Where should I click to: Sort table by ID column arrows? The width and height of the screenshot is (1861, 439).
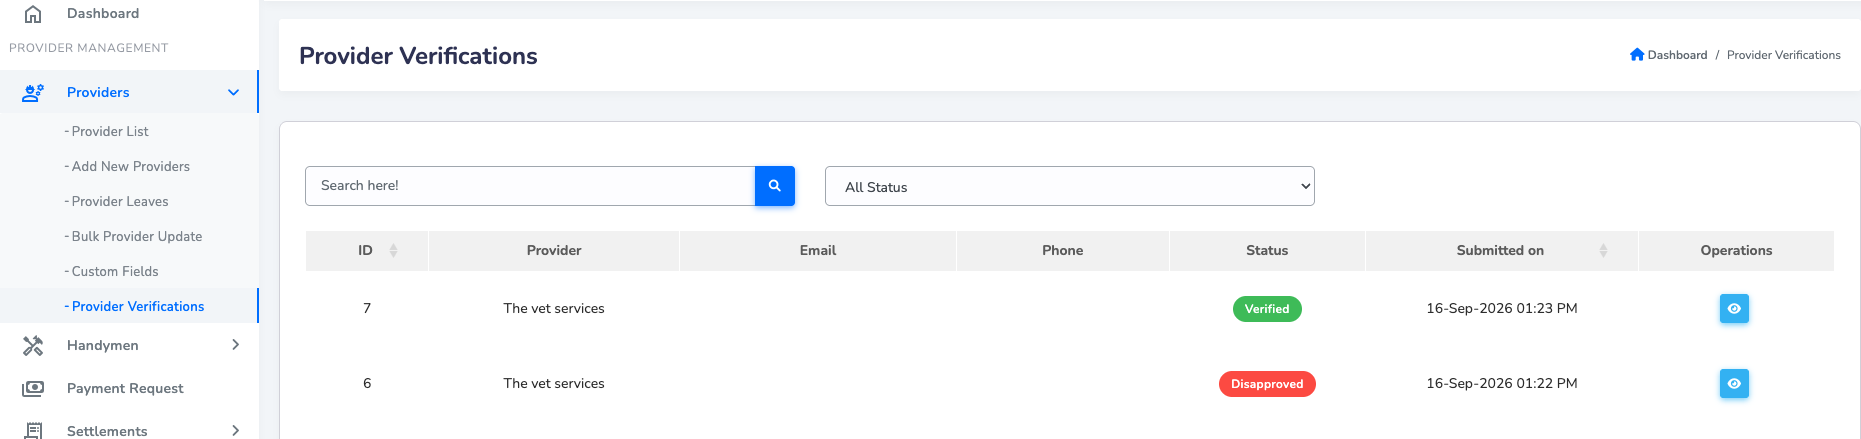point(393,251)
